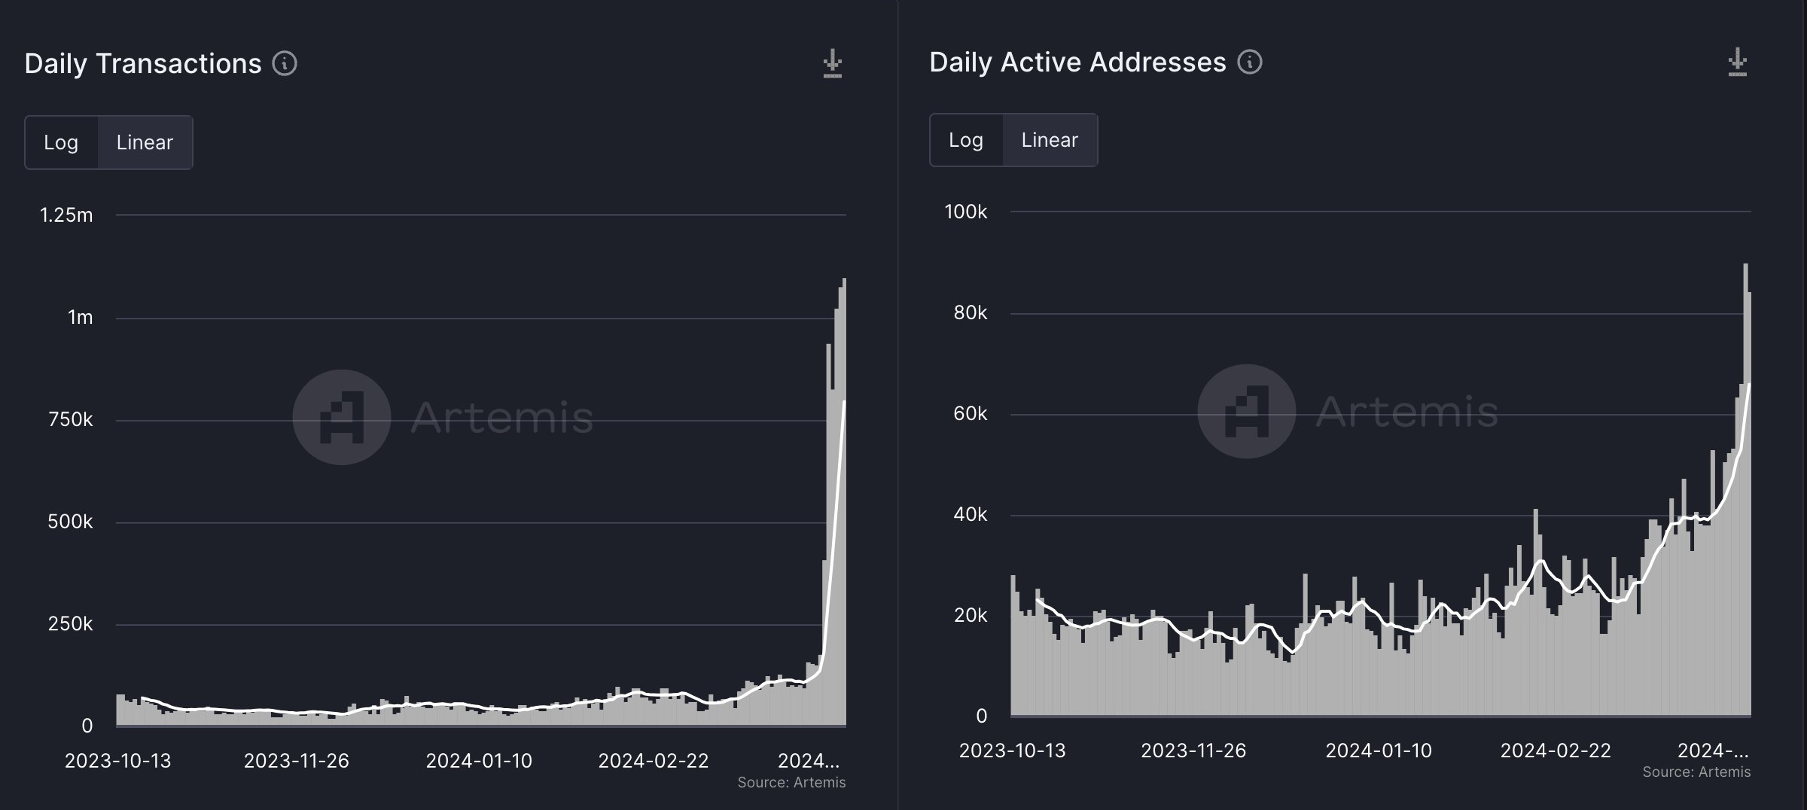Click 2024-02-22 date under Daily Active Addresses chart
The image size is (1808, 810).
[1556, 751]
